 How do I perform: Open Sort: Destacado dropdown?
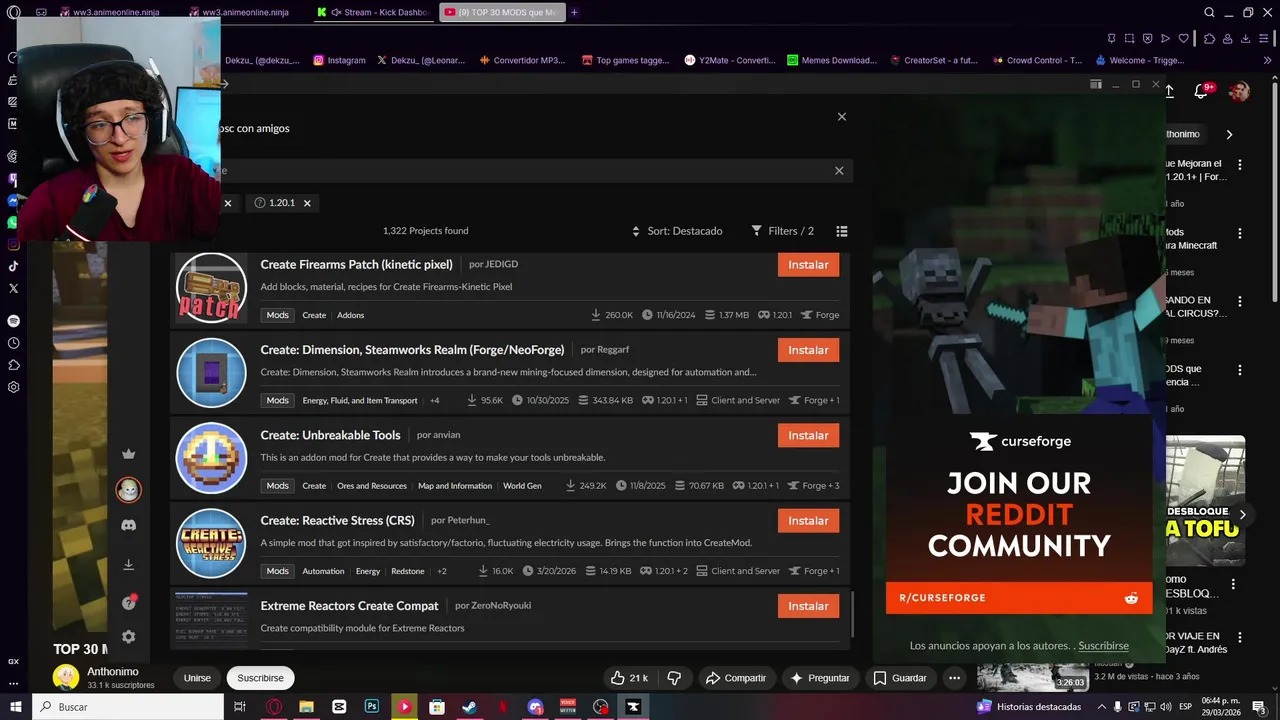677,231
